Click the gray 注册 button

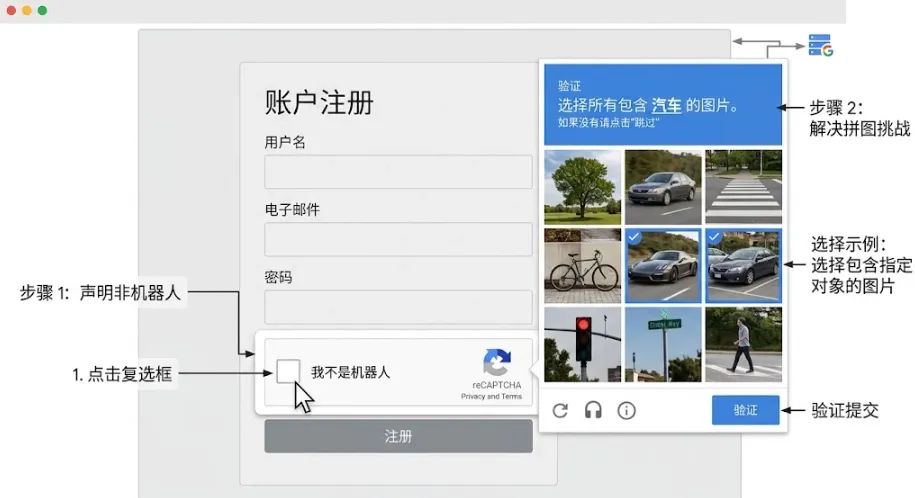click(x=398, y=436)
